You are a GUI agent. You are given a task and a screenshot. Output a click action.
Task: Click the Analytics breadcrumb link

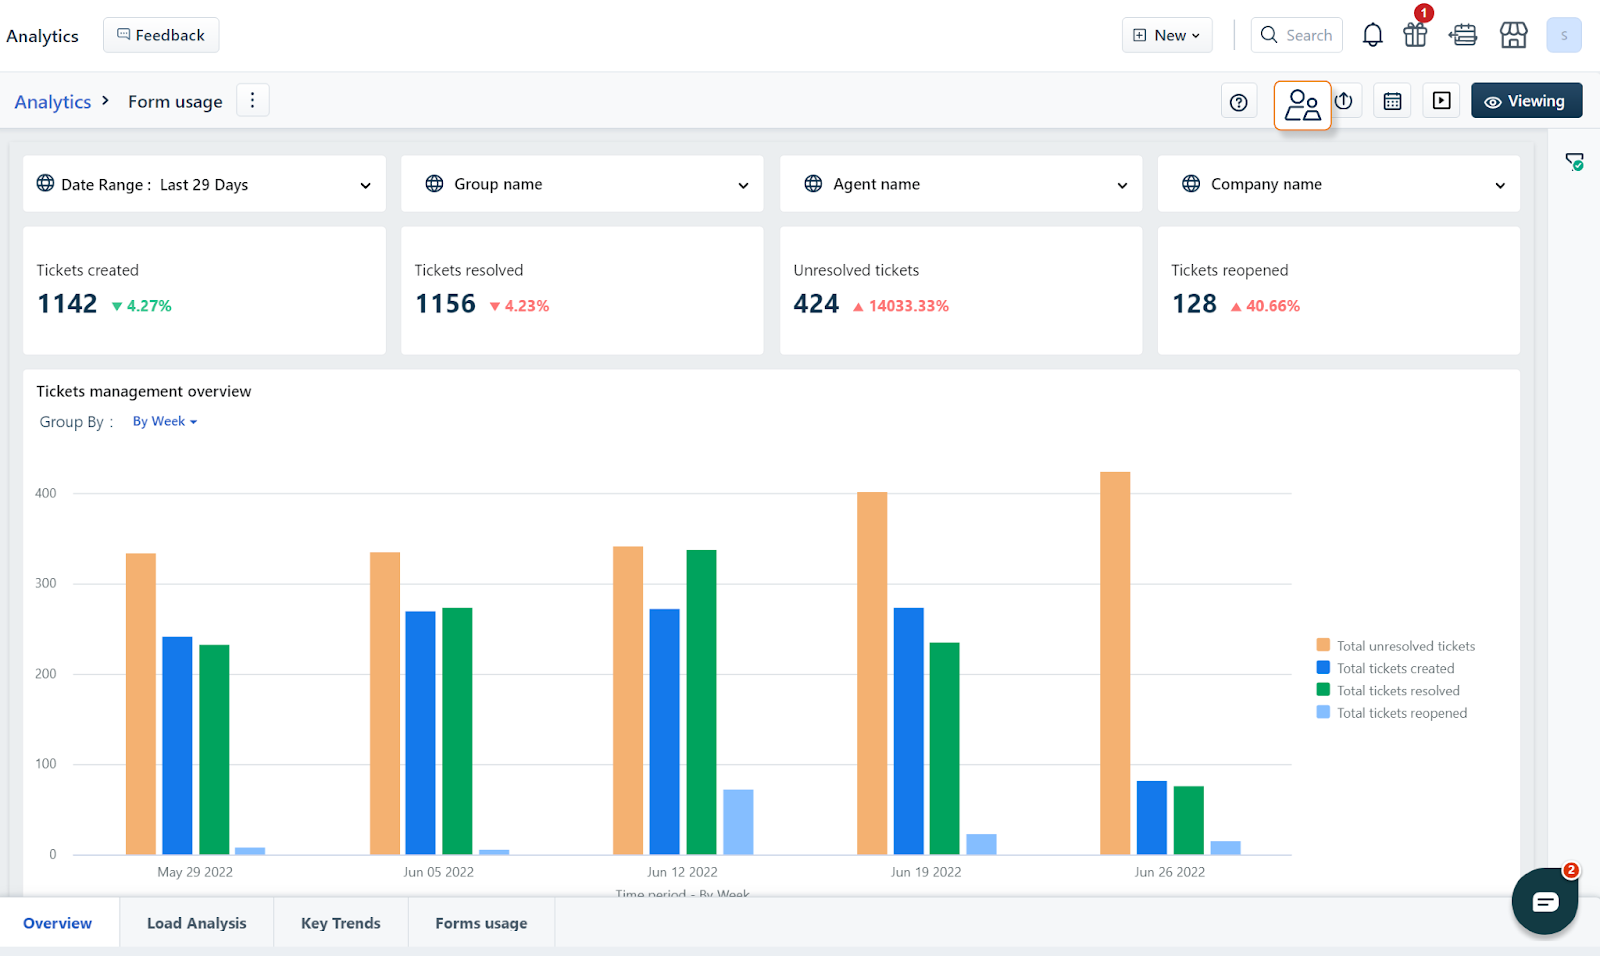point(52,102)
